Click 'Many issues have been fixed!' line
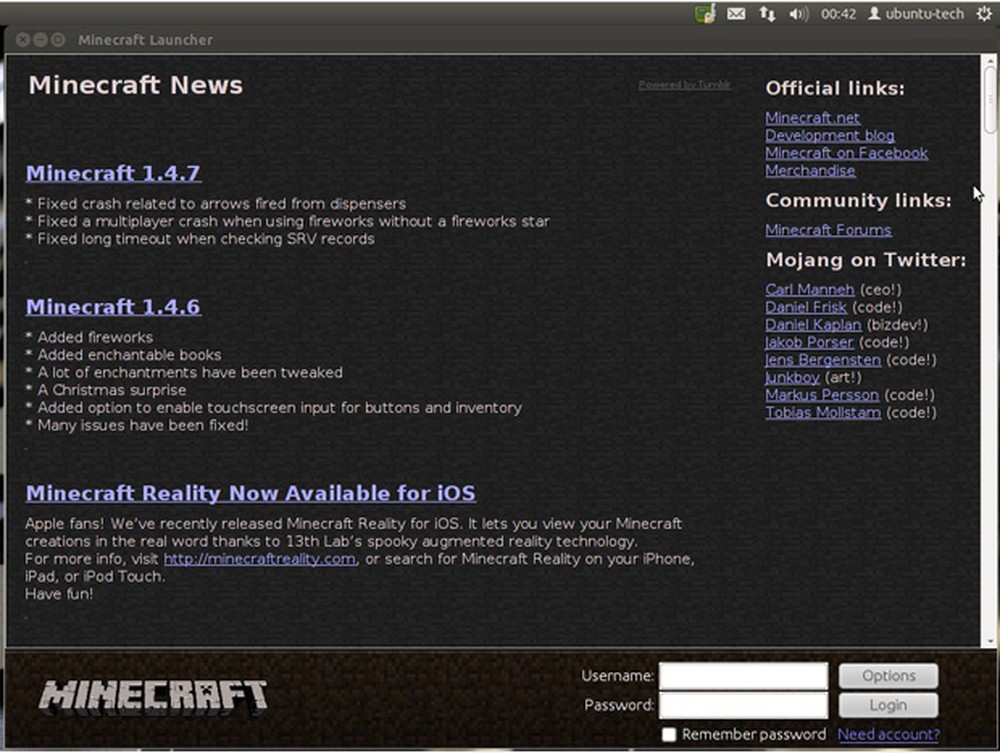Screen dimensions: 1000x753 tap(136, 425)
